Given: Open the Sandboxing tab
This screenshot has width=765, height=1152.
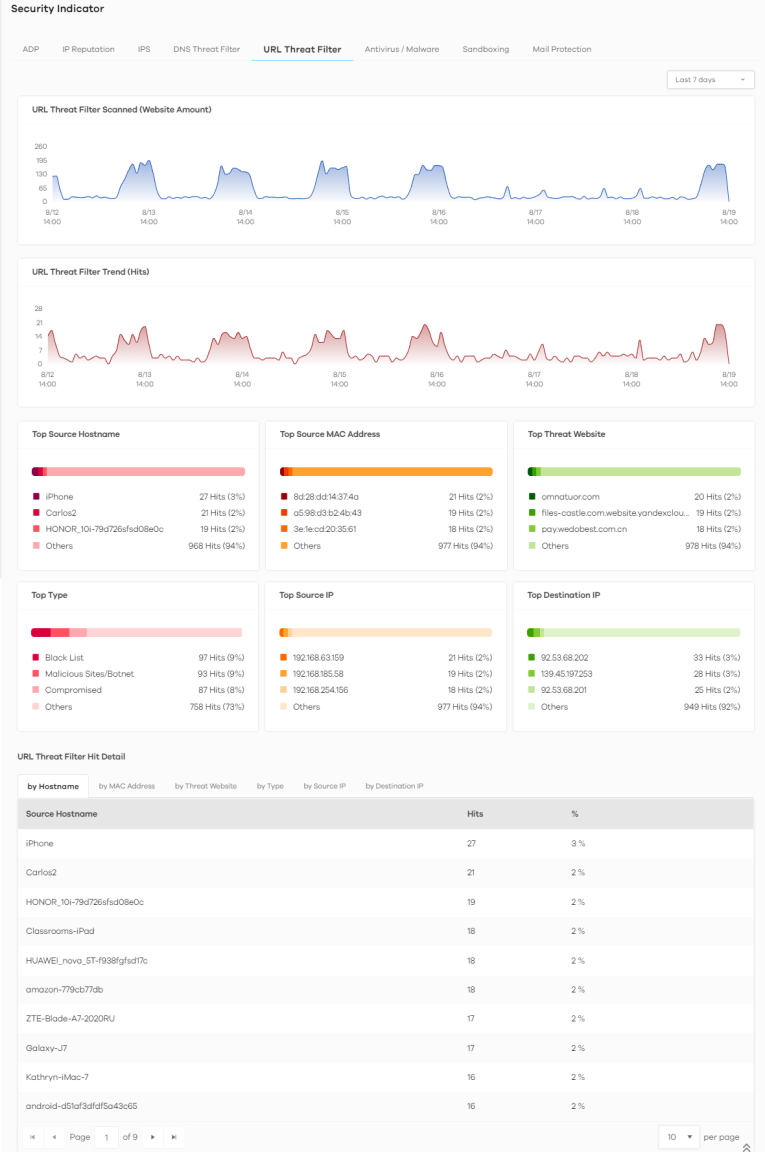Looking at the screenshot, I should coord(485,49).
